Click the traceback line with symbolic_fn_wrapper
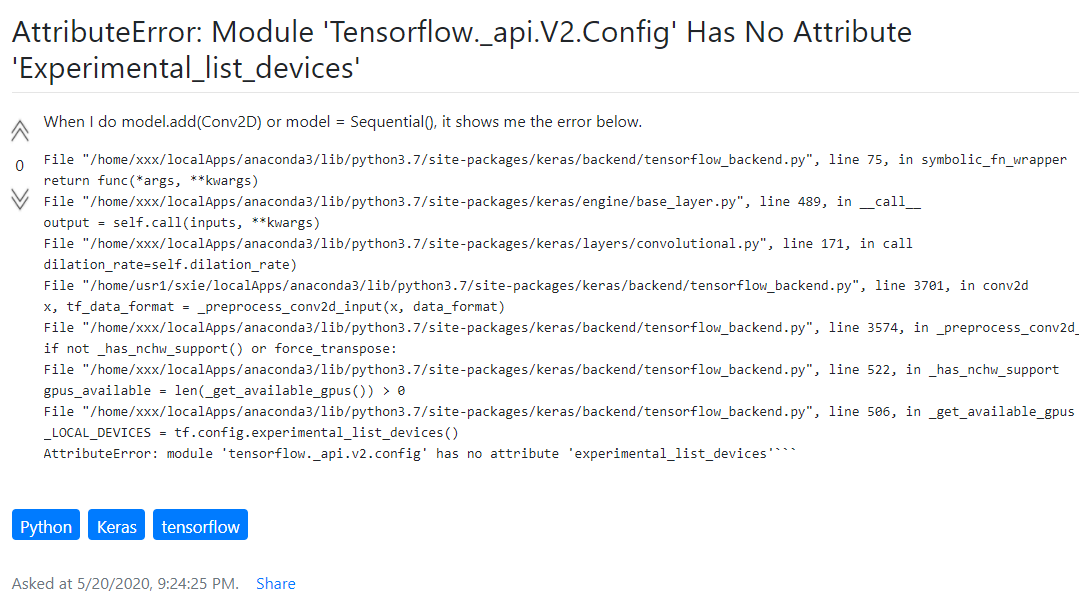Image resolution: width=1079 pixels, height=606 pixels. pos(555,160)
